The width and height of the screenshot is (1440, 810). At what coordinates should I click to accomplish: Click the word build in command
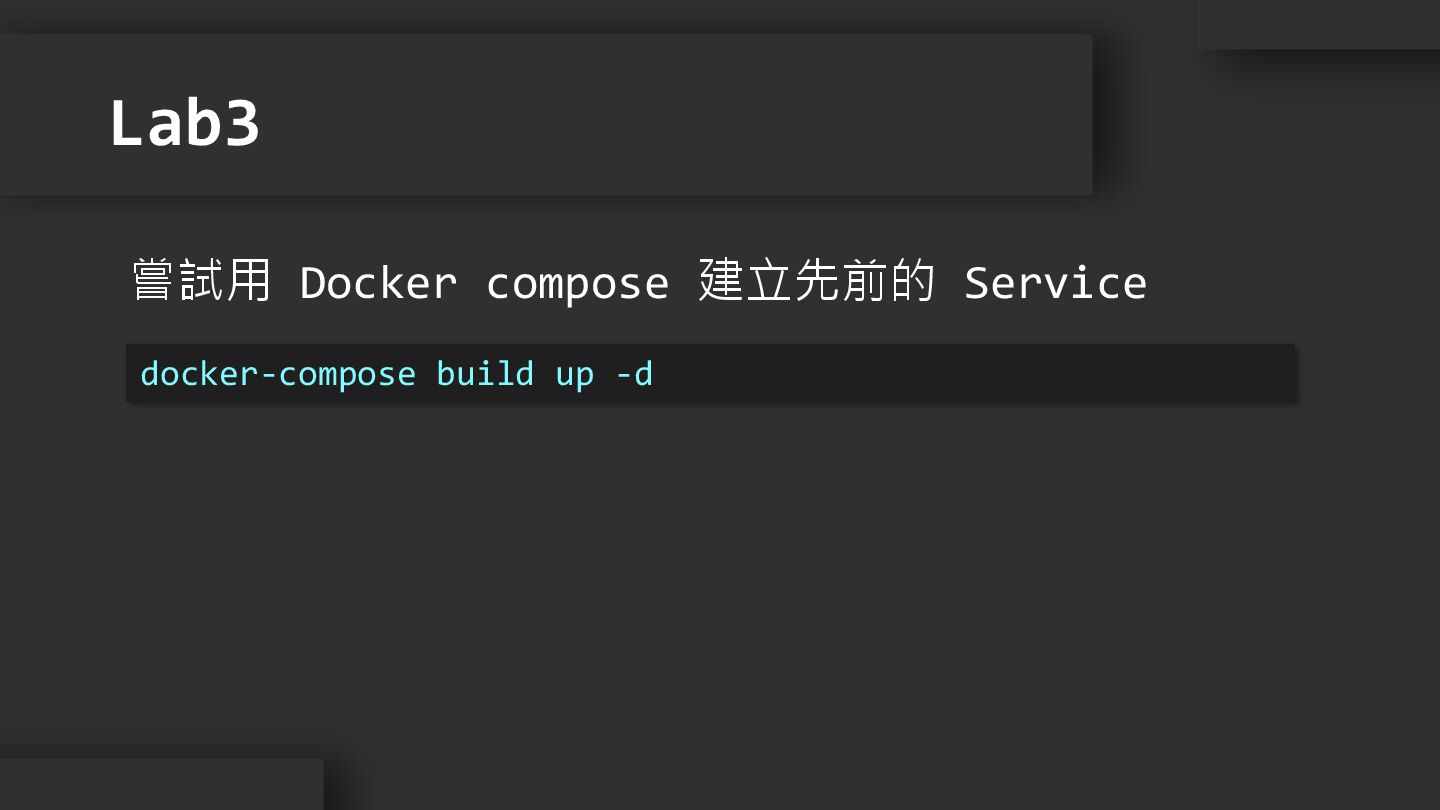tap(485, 374)
